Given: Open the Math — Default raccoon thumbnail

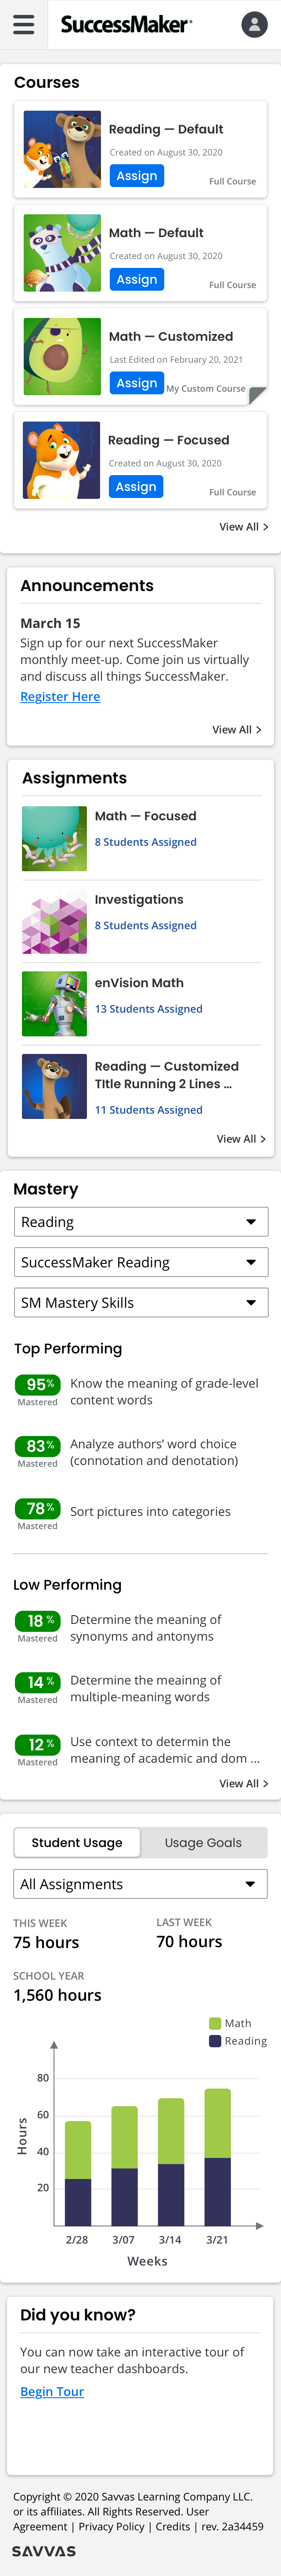Looking at the screenshot, I should 62,253.
